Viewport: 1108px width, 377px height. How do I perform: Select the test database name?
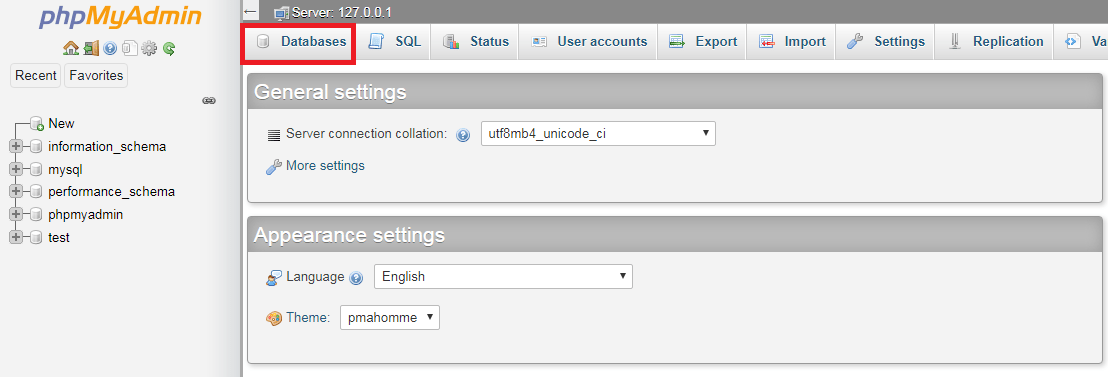(59, 238)
